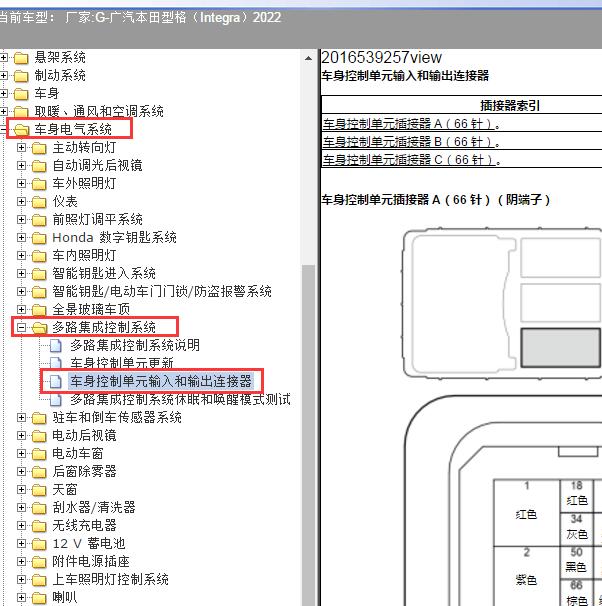The height and width of the screenshot is (606, 602).
Task: Click the 多路集成控制系统 open folder icon
Action: (x=39, y=328)
